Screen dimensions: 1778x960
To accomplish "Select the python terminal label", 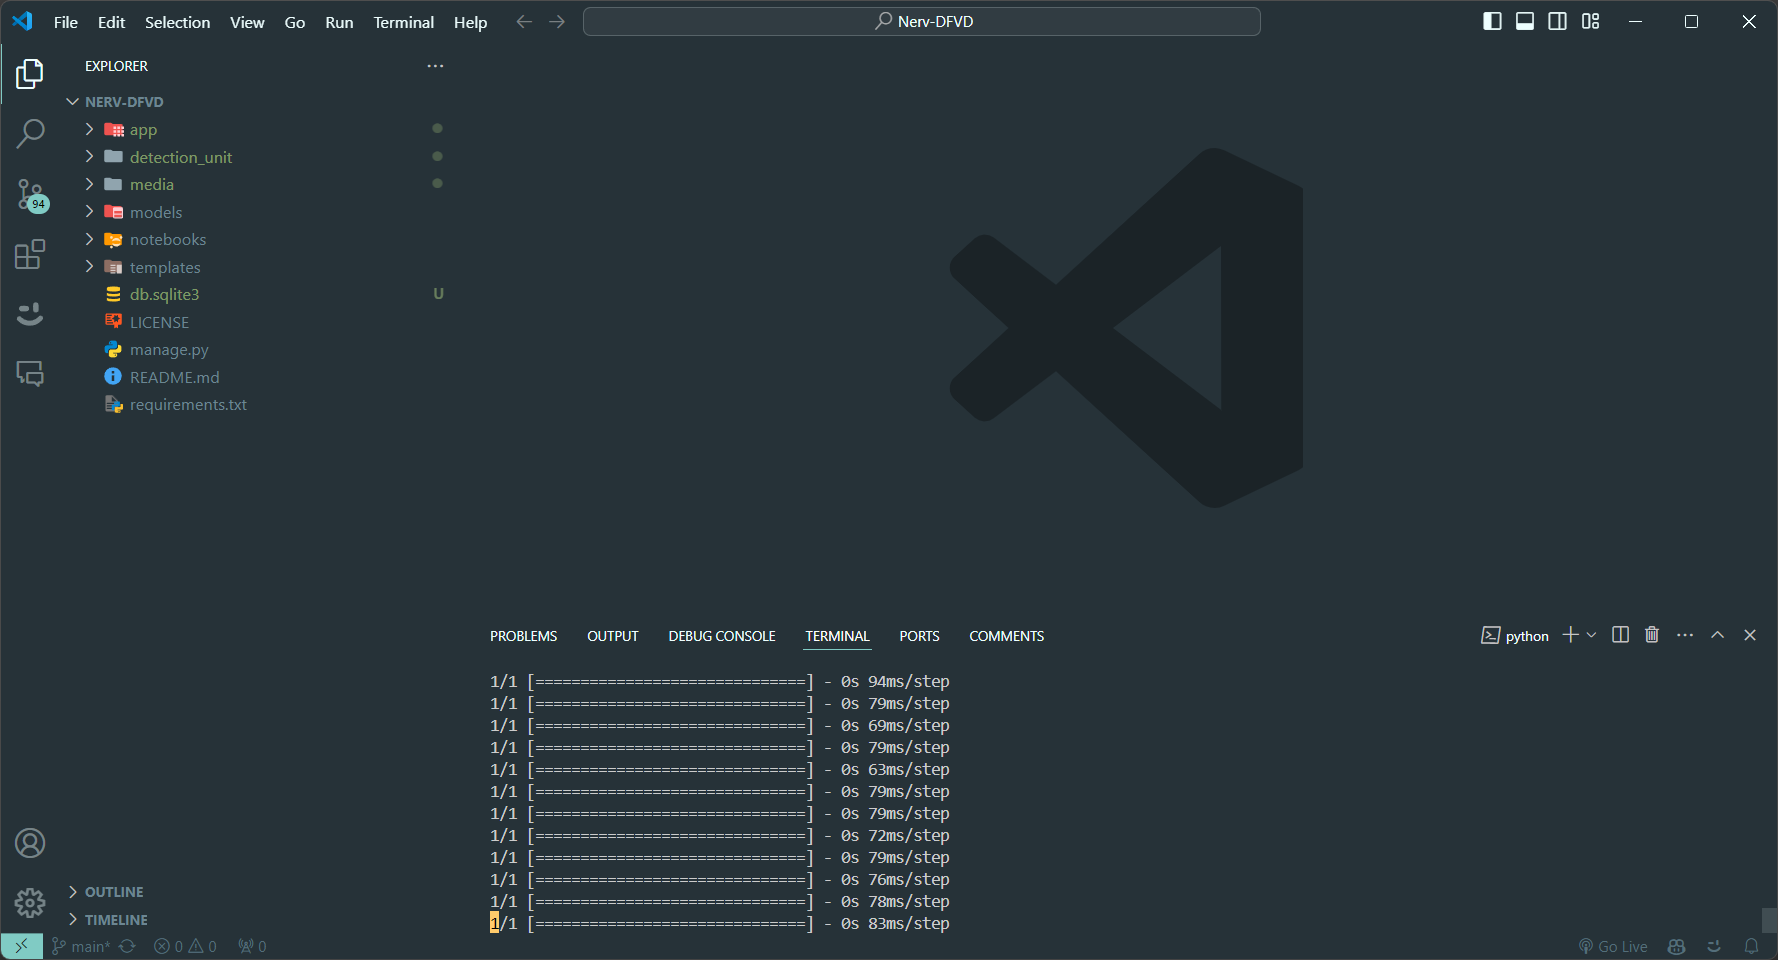I will (x=1515, y=635).
